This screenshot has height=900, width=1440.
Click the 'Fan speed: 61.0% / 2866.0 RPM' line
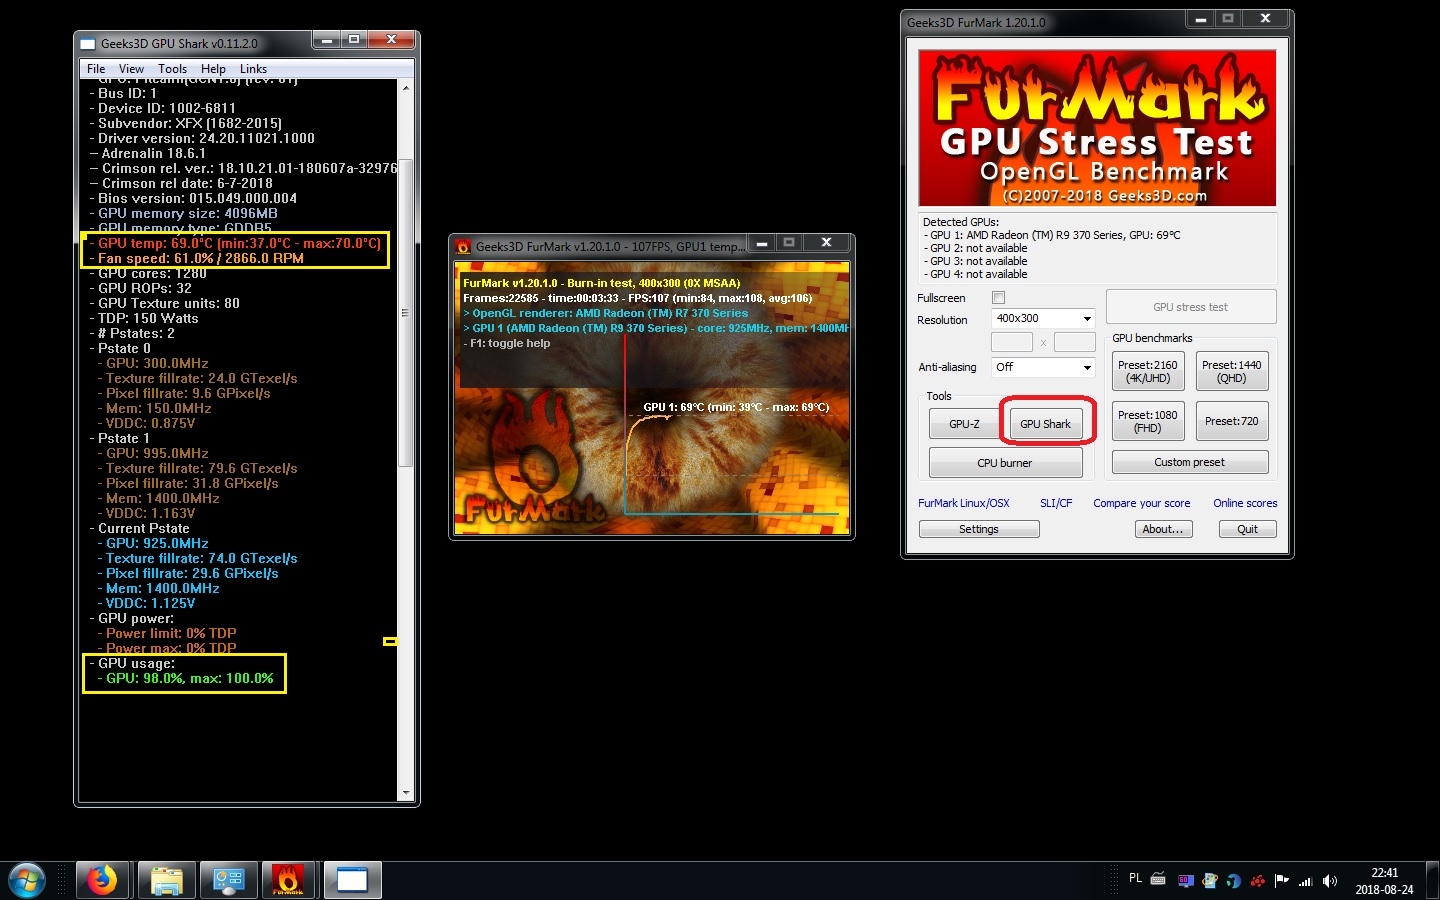(x=196, y=258)
